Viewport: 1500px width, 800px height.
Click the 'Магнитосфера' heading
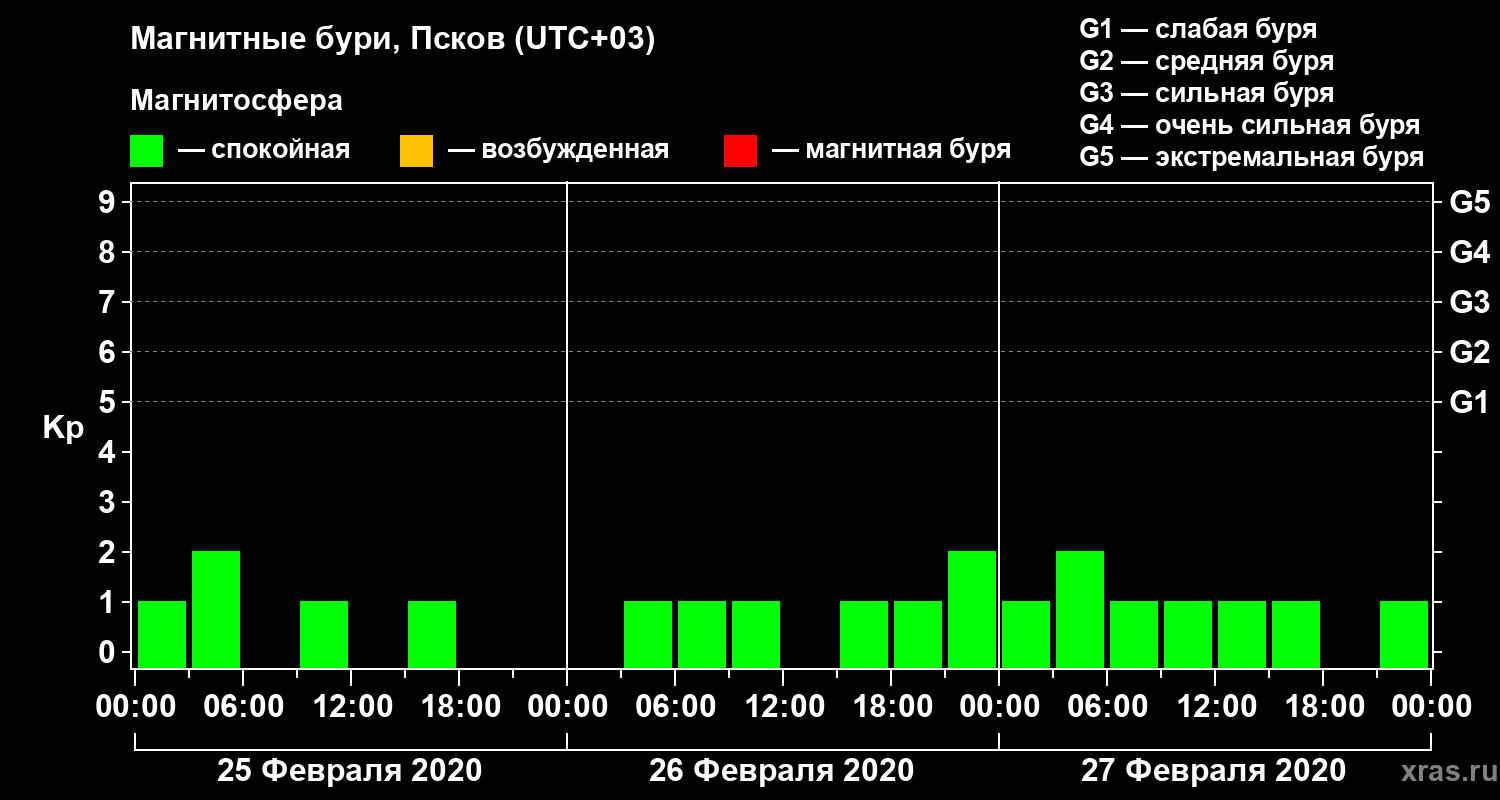pyautogui.click(x=236, y=100)
